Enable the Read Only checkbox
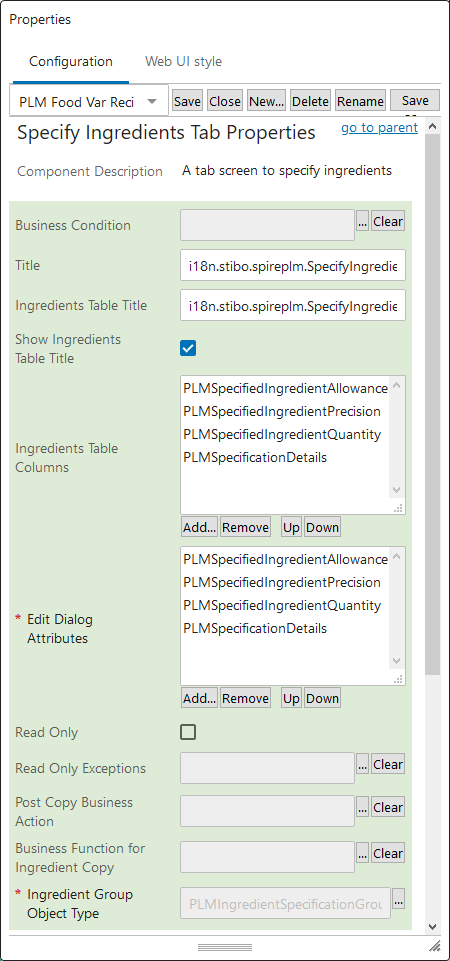 tap(188, 732)
